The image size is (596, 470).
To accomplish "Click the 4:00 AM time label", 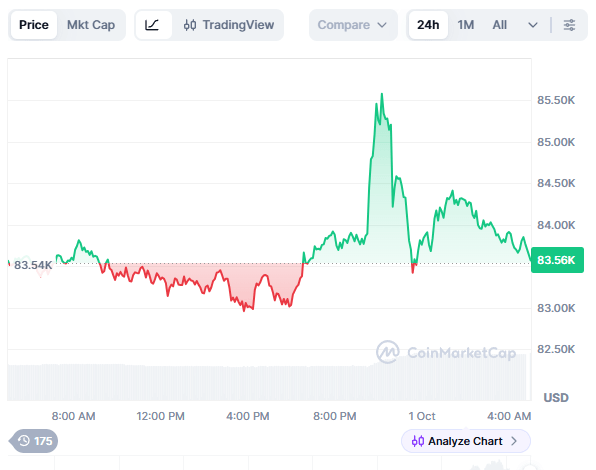I will [x=509, y=416].
